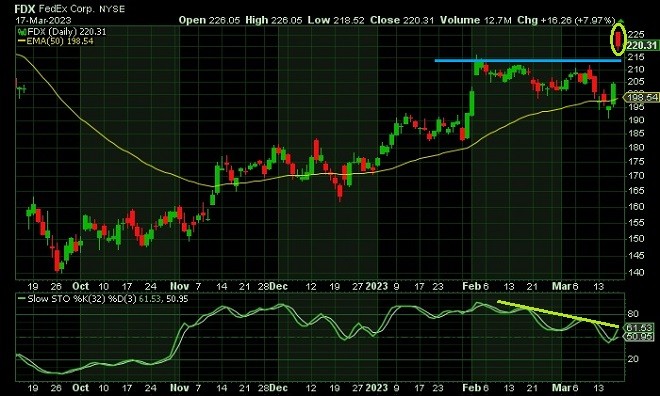Click the 17-Mar-2023 date label

pyautogui.click(x=43, y=20)
